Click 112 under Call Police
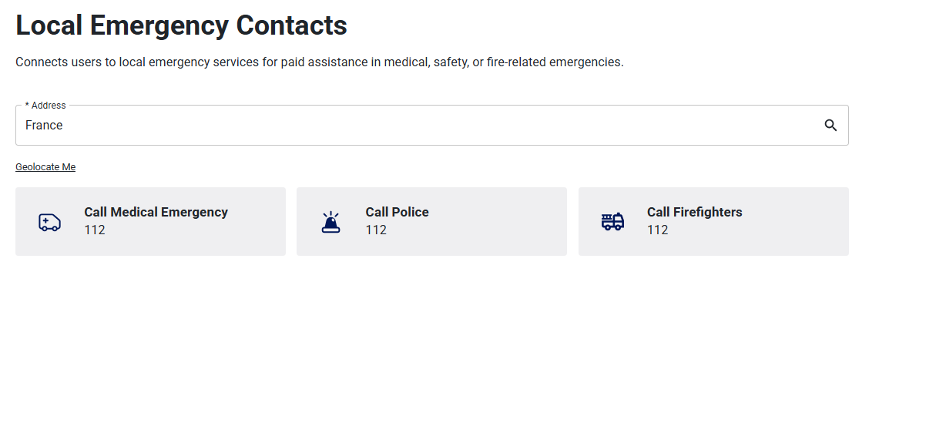The image size is (936, 424). [x=376, y=230]
